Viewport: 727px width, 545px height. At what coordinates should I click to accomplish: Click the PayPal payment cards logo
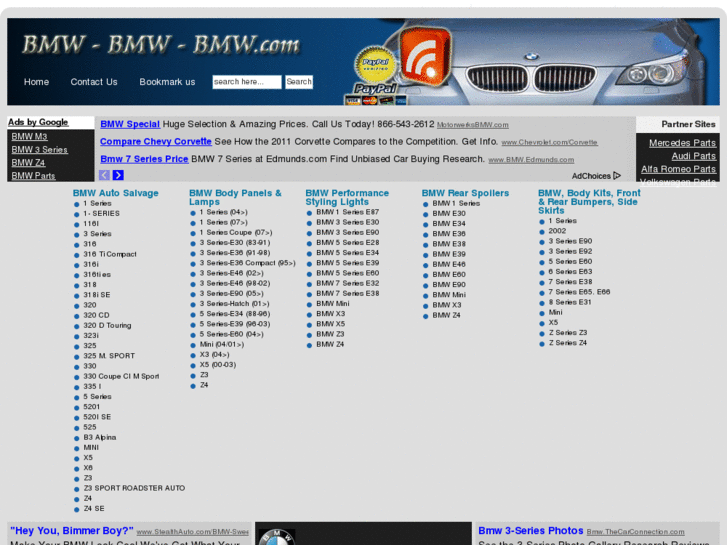[375, 95]
